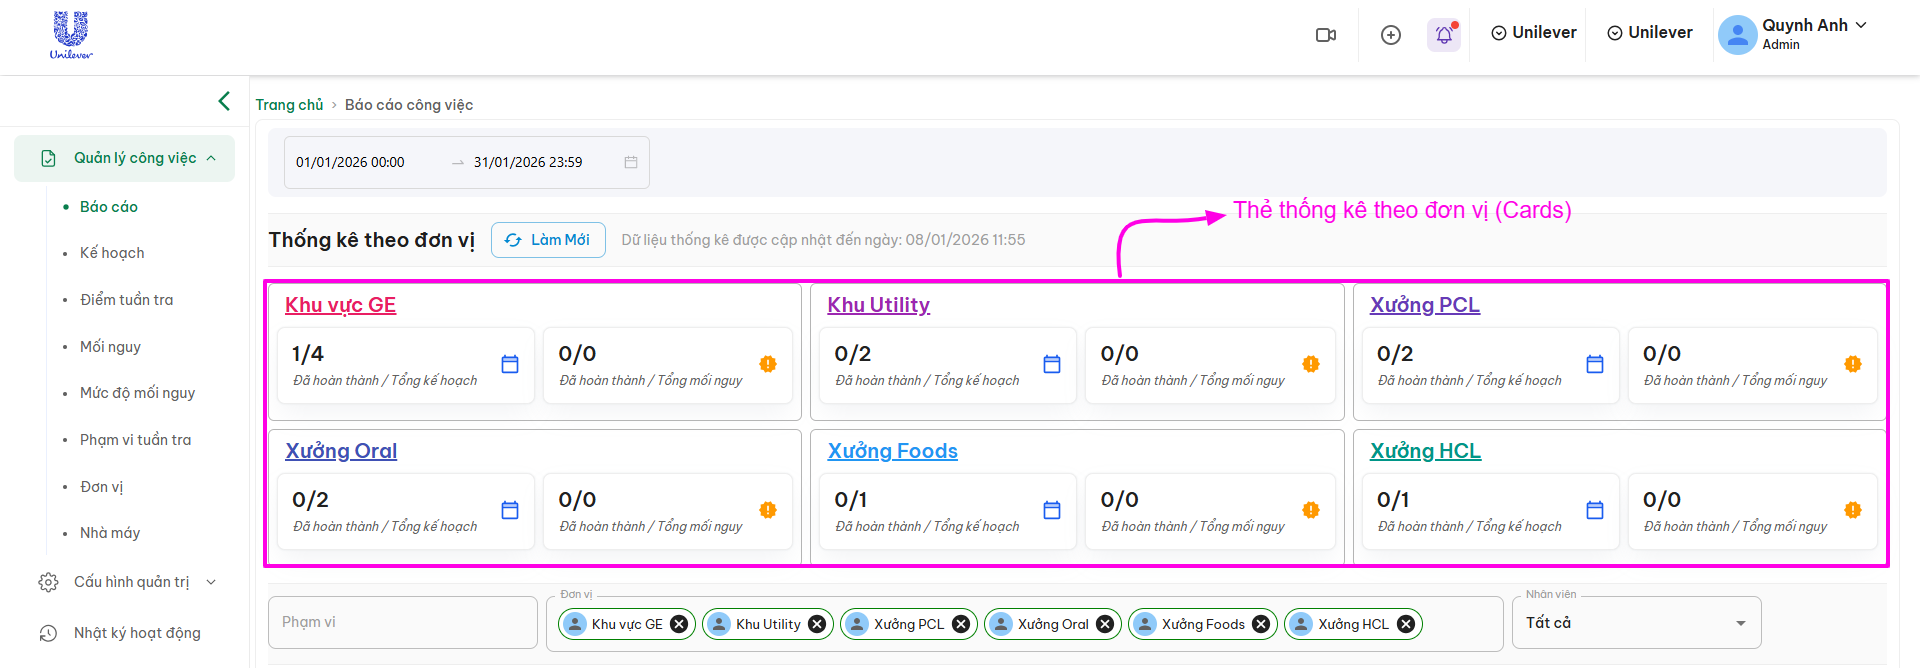Viewport: 1920px width, 668px height.
Task: Expand the Cấu hình quản trị menu
Action: (130, 582)
